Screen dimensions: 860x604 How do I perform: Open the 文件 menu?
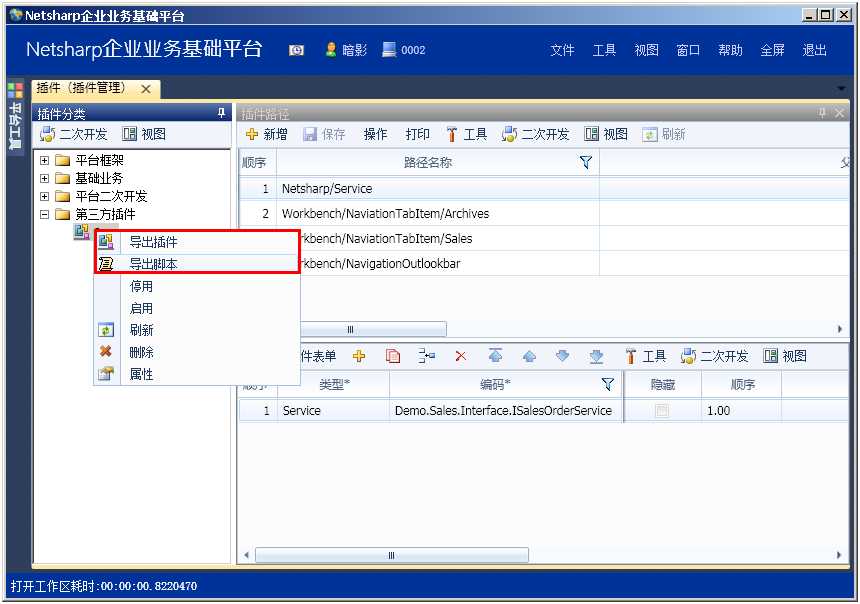coord(562,50)
